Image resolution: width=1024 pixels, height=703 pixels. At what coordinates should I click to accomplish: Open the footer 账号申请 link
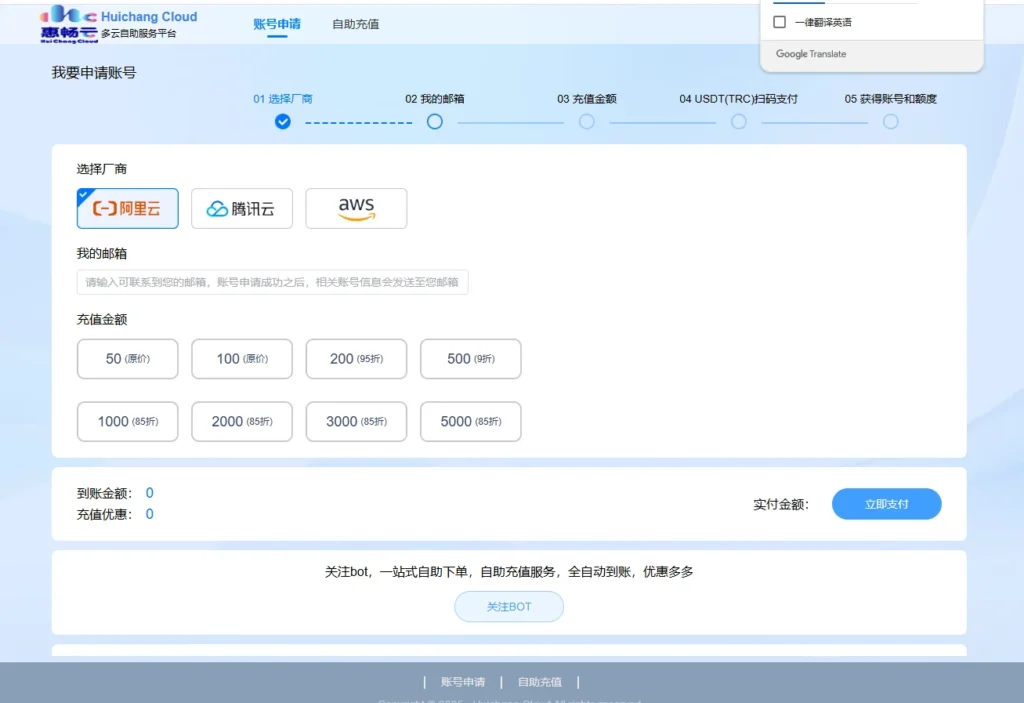pos(463,682)
